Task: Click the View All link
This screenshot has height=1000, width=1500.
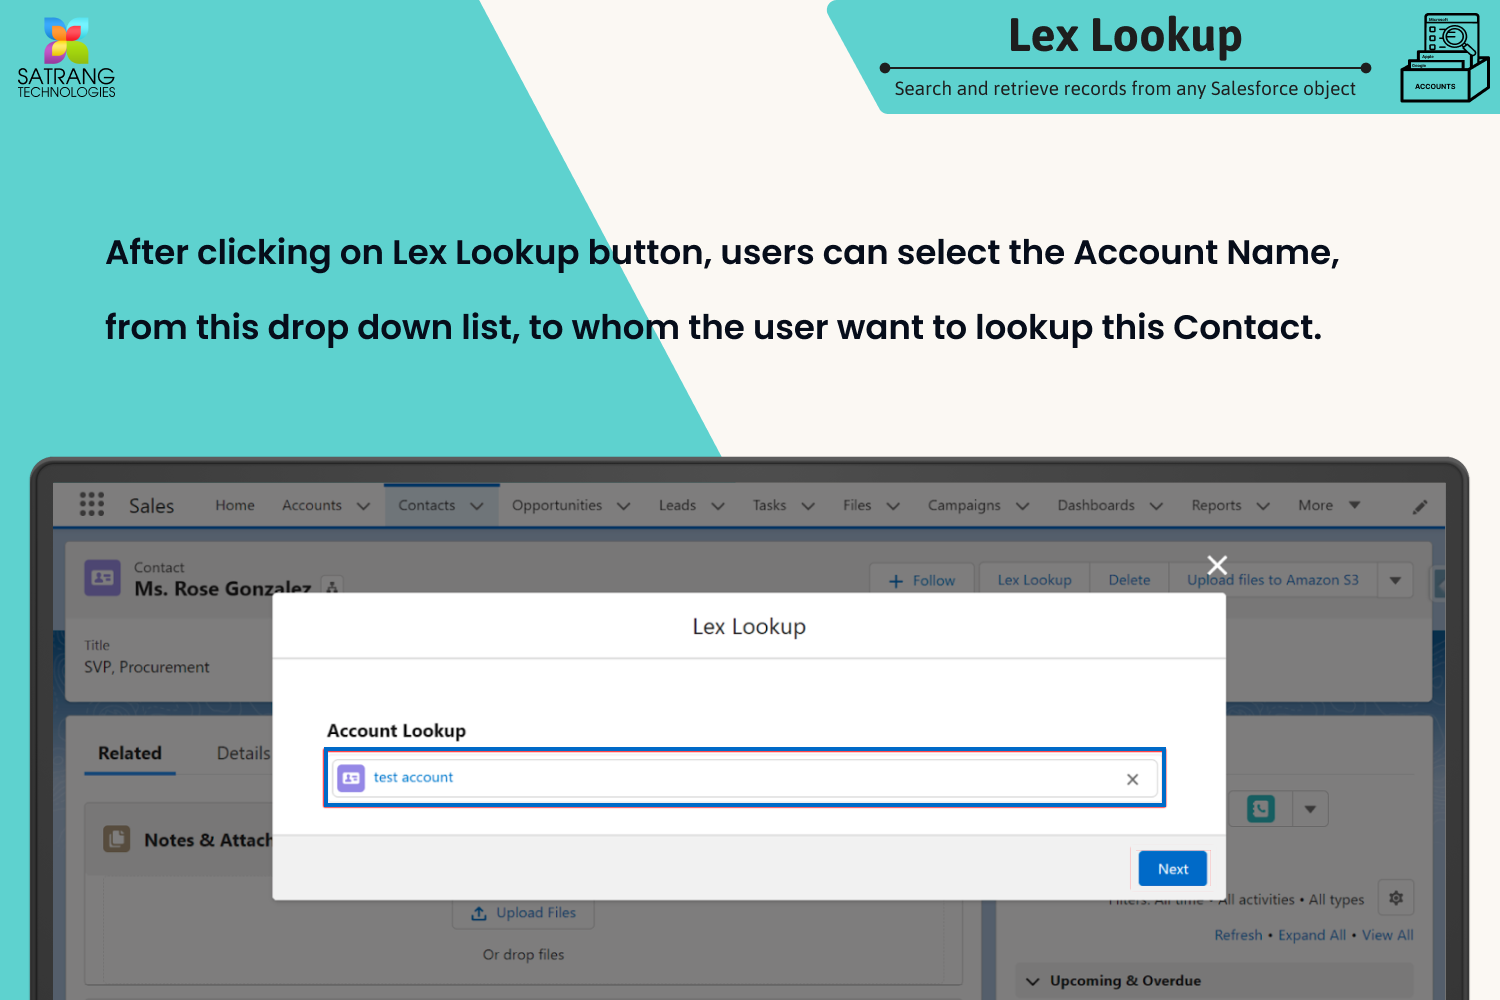Action: coord(1387,935)
